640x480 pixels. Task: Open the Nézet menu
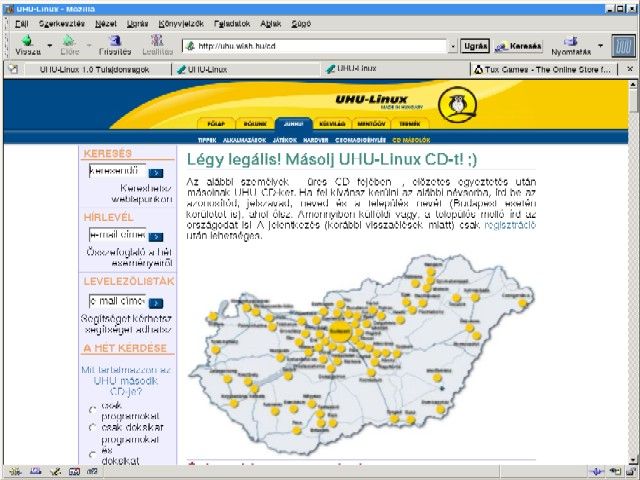(106, 24)
